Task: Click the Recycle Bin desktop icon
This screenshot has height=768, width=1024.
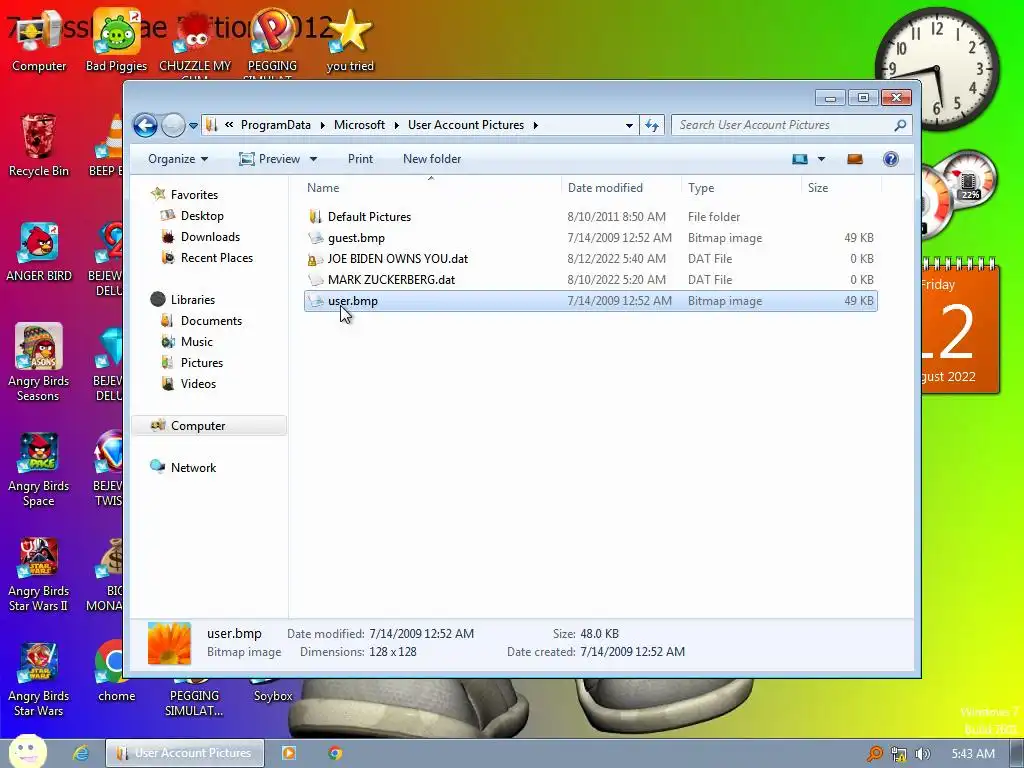Action: 39,145
